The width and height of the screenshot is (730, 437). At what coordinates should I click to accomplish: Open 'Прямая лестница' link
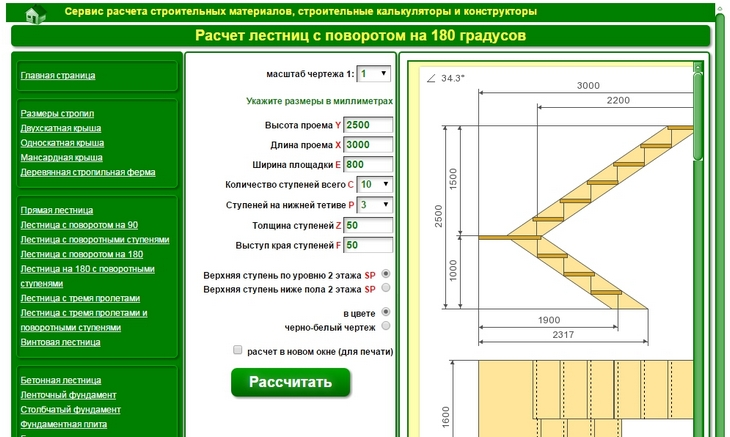click(x=56, y=210)
